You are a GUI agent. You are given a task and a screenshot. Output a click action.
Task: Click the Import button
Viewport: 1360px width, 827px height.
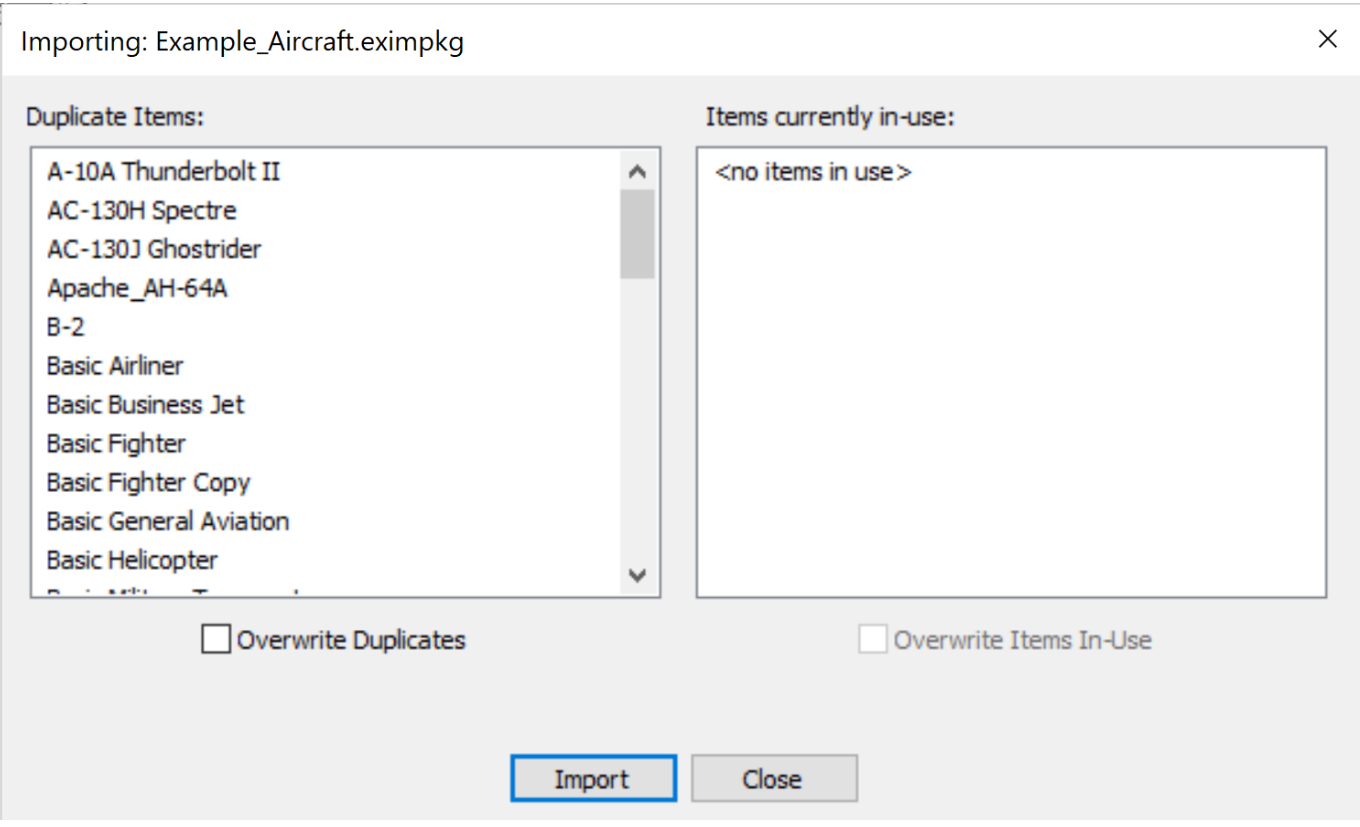pyautogui.click(x=593, y=778)
